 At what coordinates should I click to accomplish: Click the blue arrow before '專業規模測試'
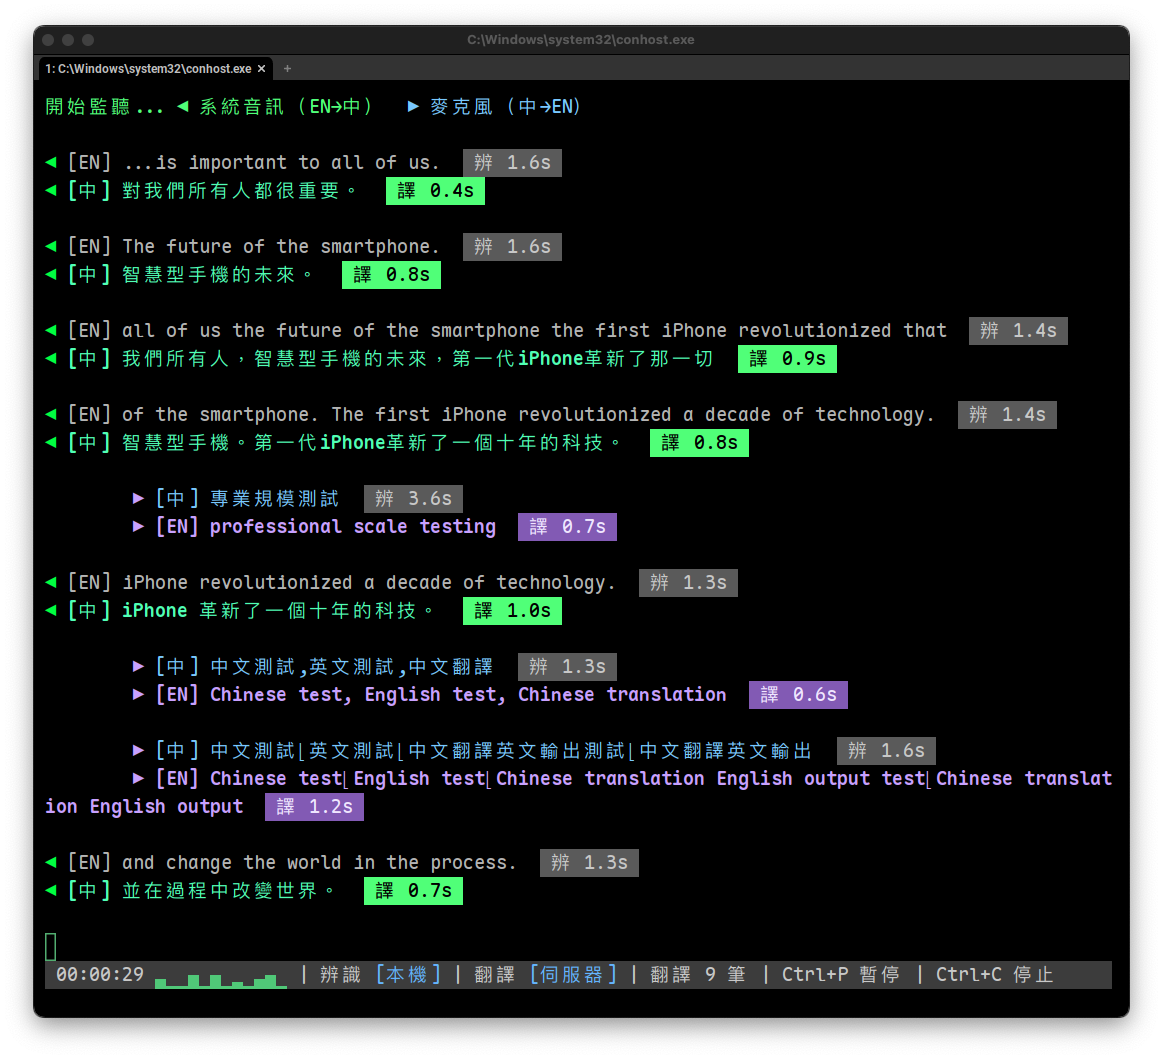tap(138, 498)
